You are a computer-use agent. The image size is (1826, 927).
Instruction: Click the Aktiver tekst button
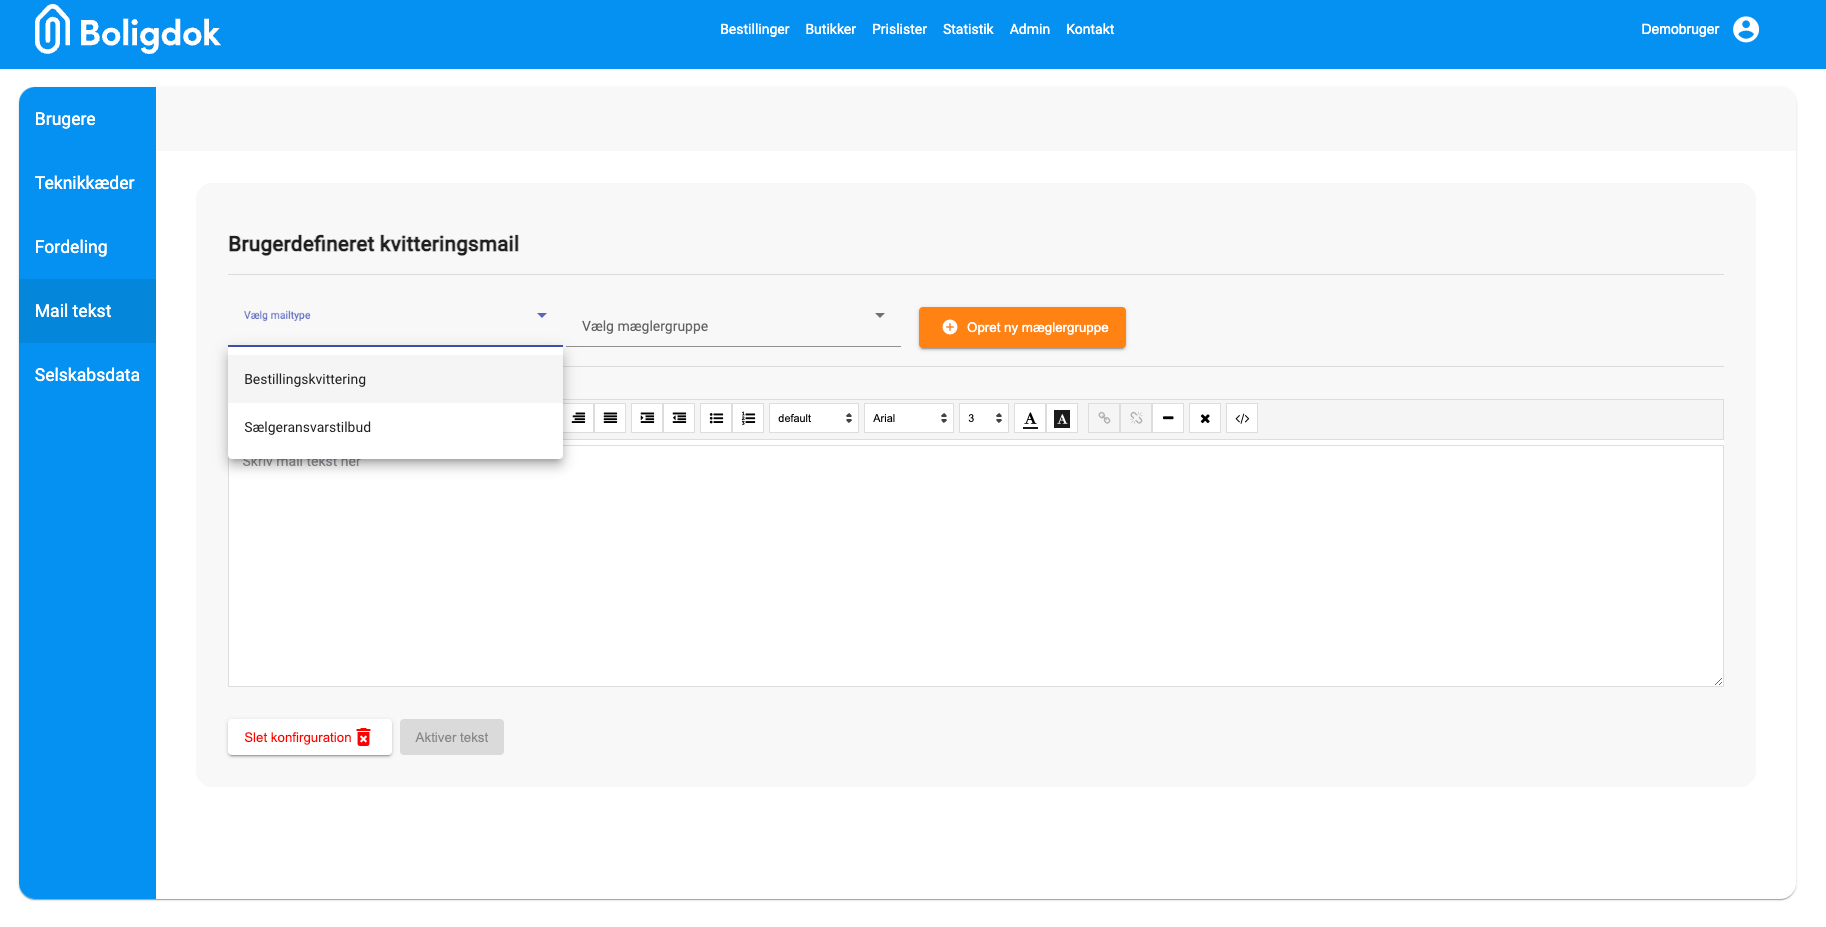(452, 737)
